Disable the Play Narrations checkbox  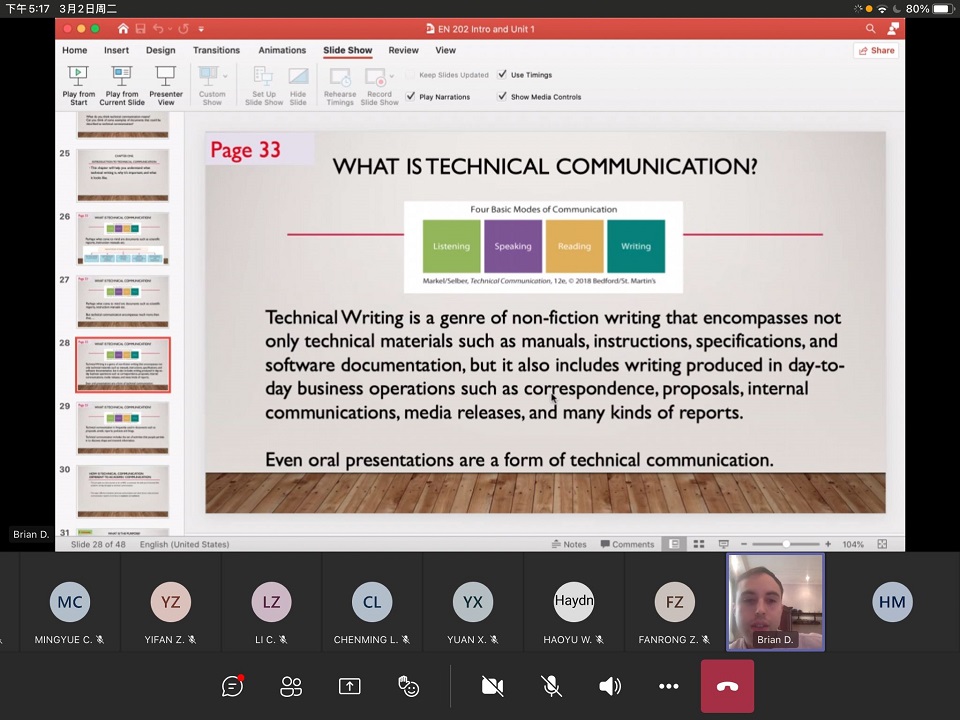pyautogui.click(x=411, y=97)
